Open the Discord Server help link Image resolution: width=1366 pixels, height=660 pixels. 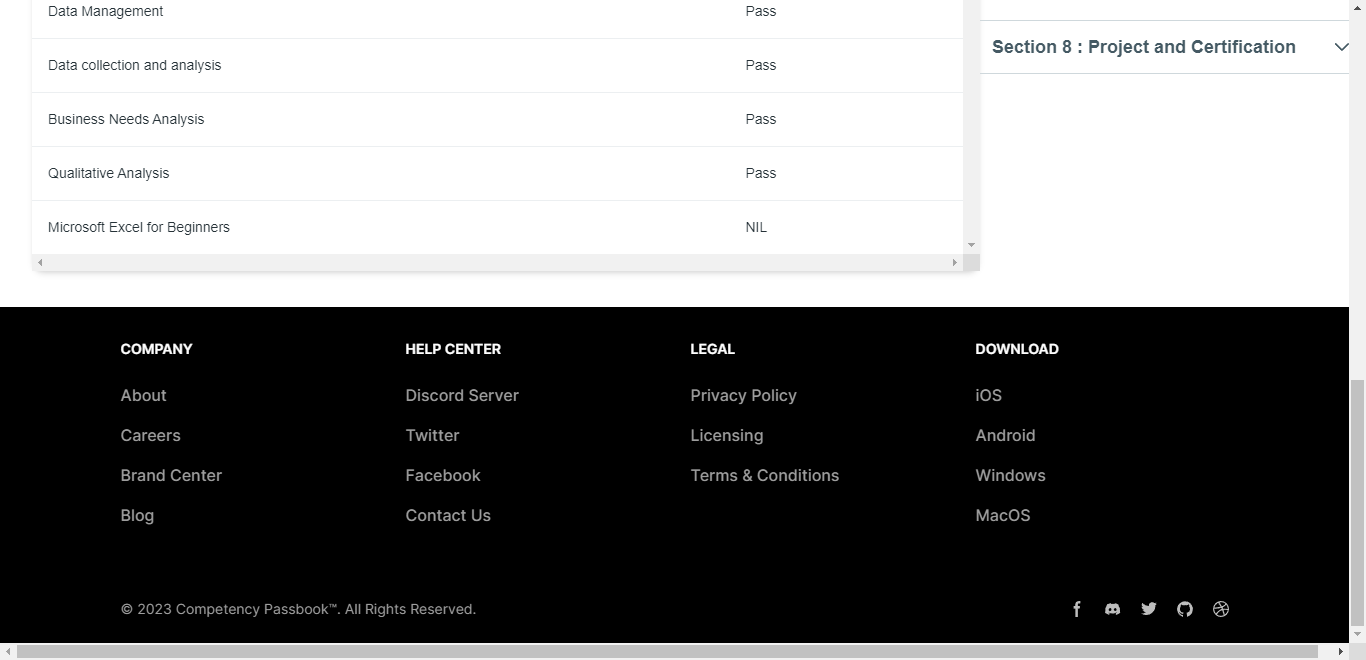click(462, 396)
